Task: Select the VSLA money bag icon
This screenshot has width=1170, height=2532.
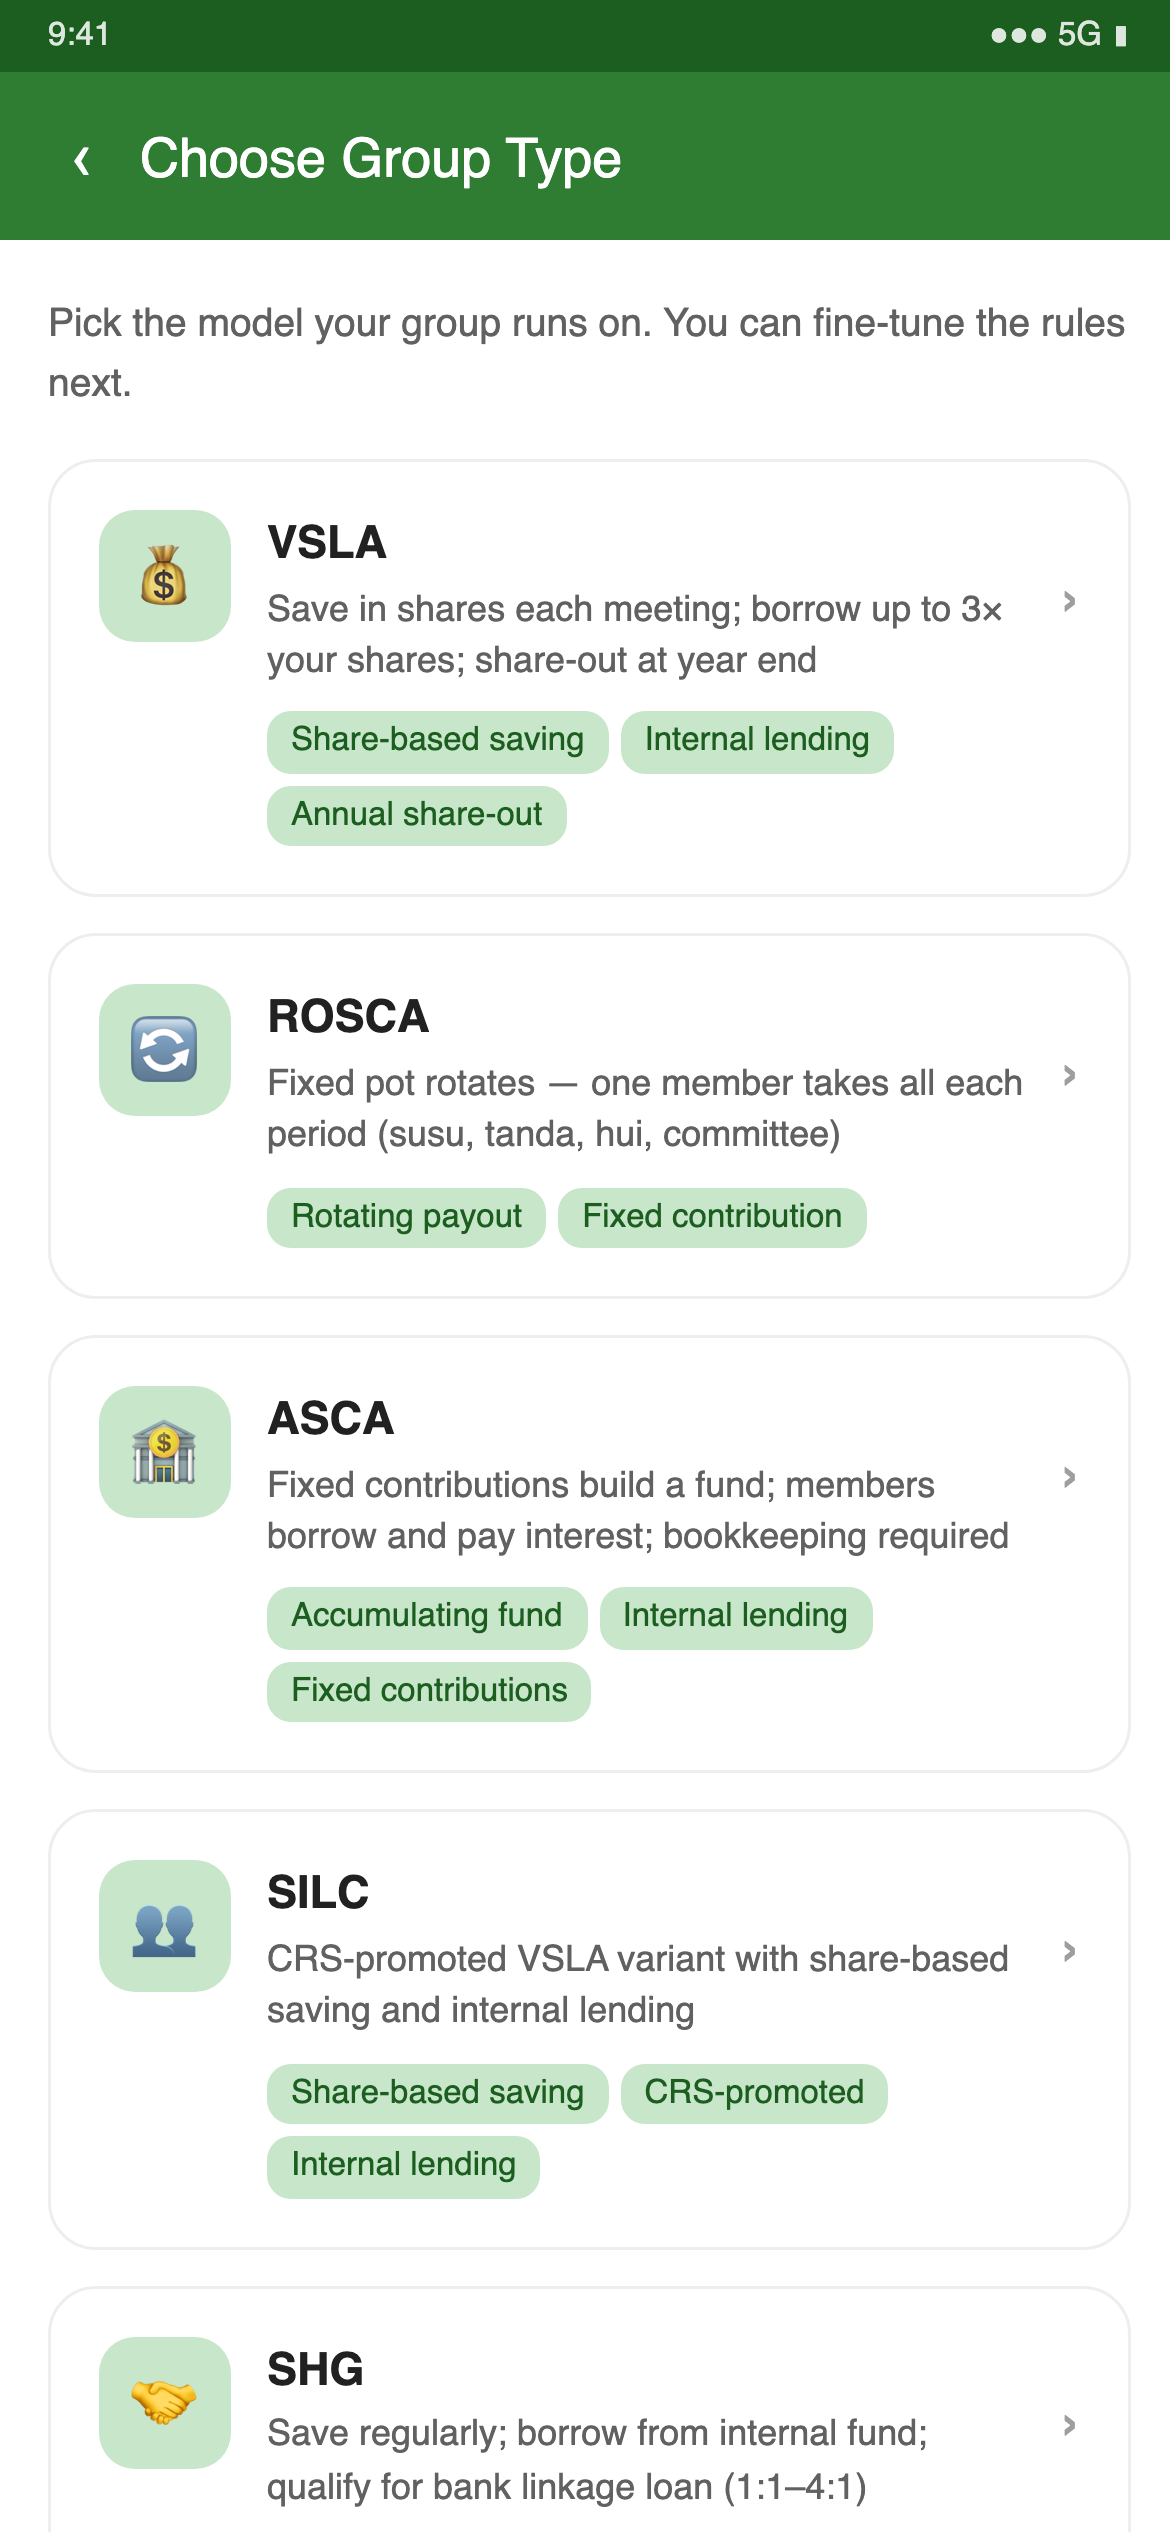Action: click(165, 576)
